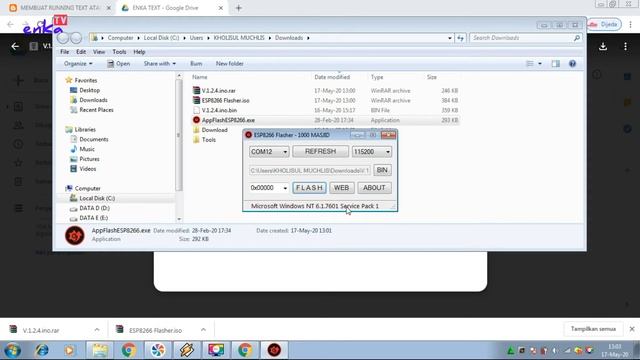Open the 0x00000 address dropdown

[269, 188]
